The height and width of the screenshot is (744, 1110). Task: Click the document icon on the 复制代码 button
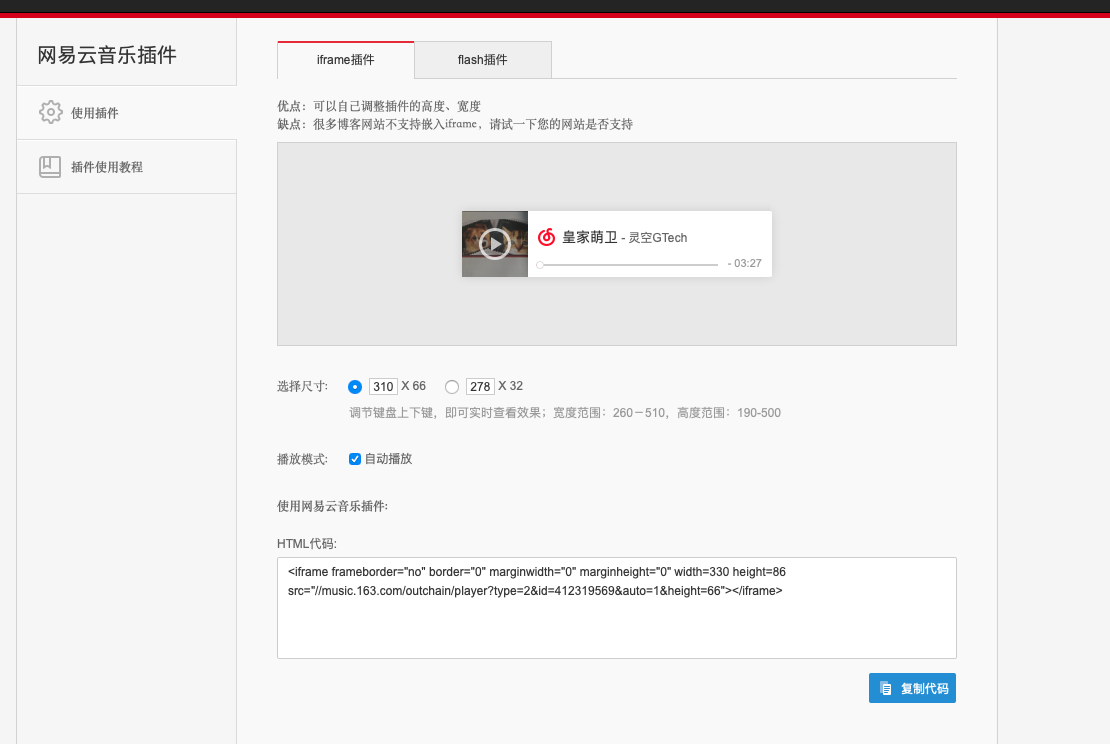pyautogui.click(x=886, y=688)
